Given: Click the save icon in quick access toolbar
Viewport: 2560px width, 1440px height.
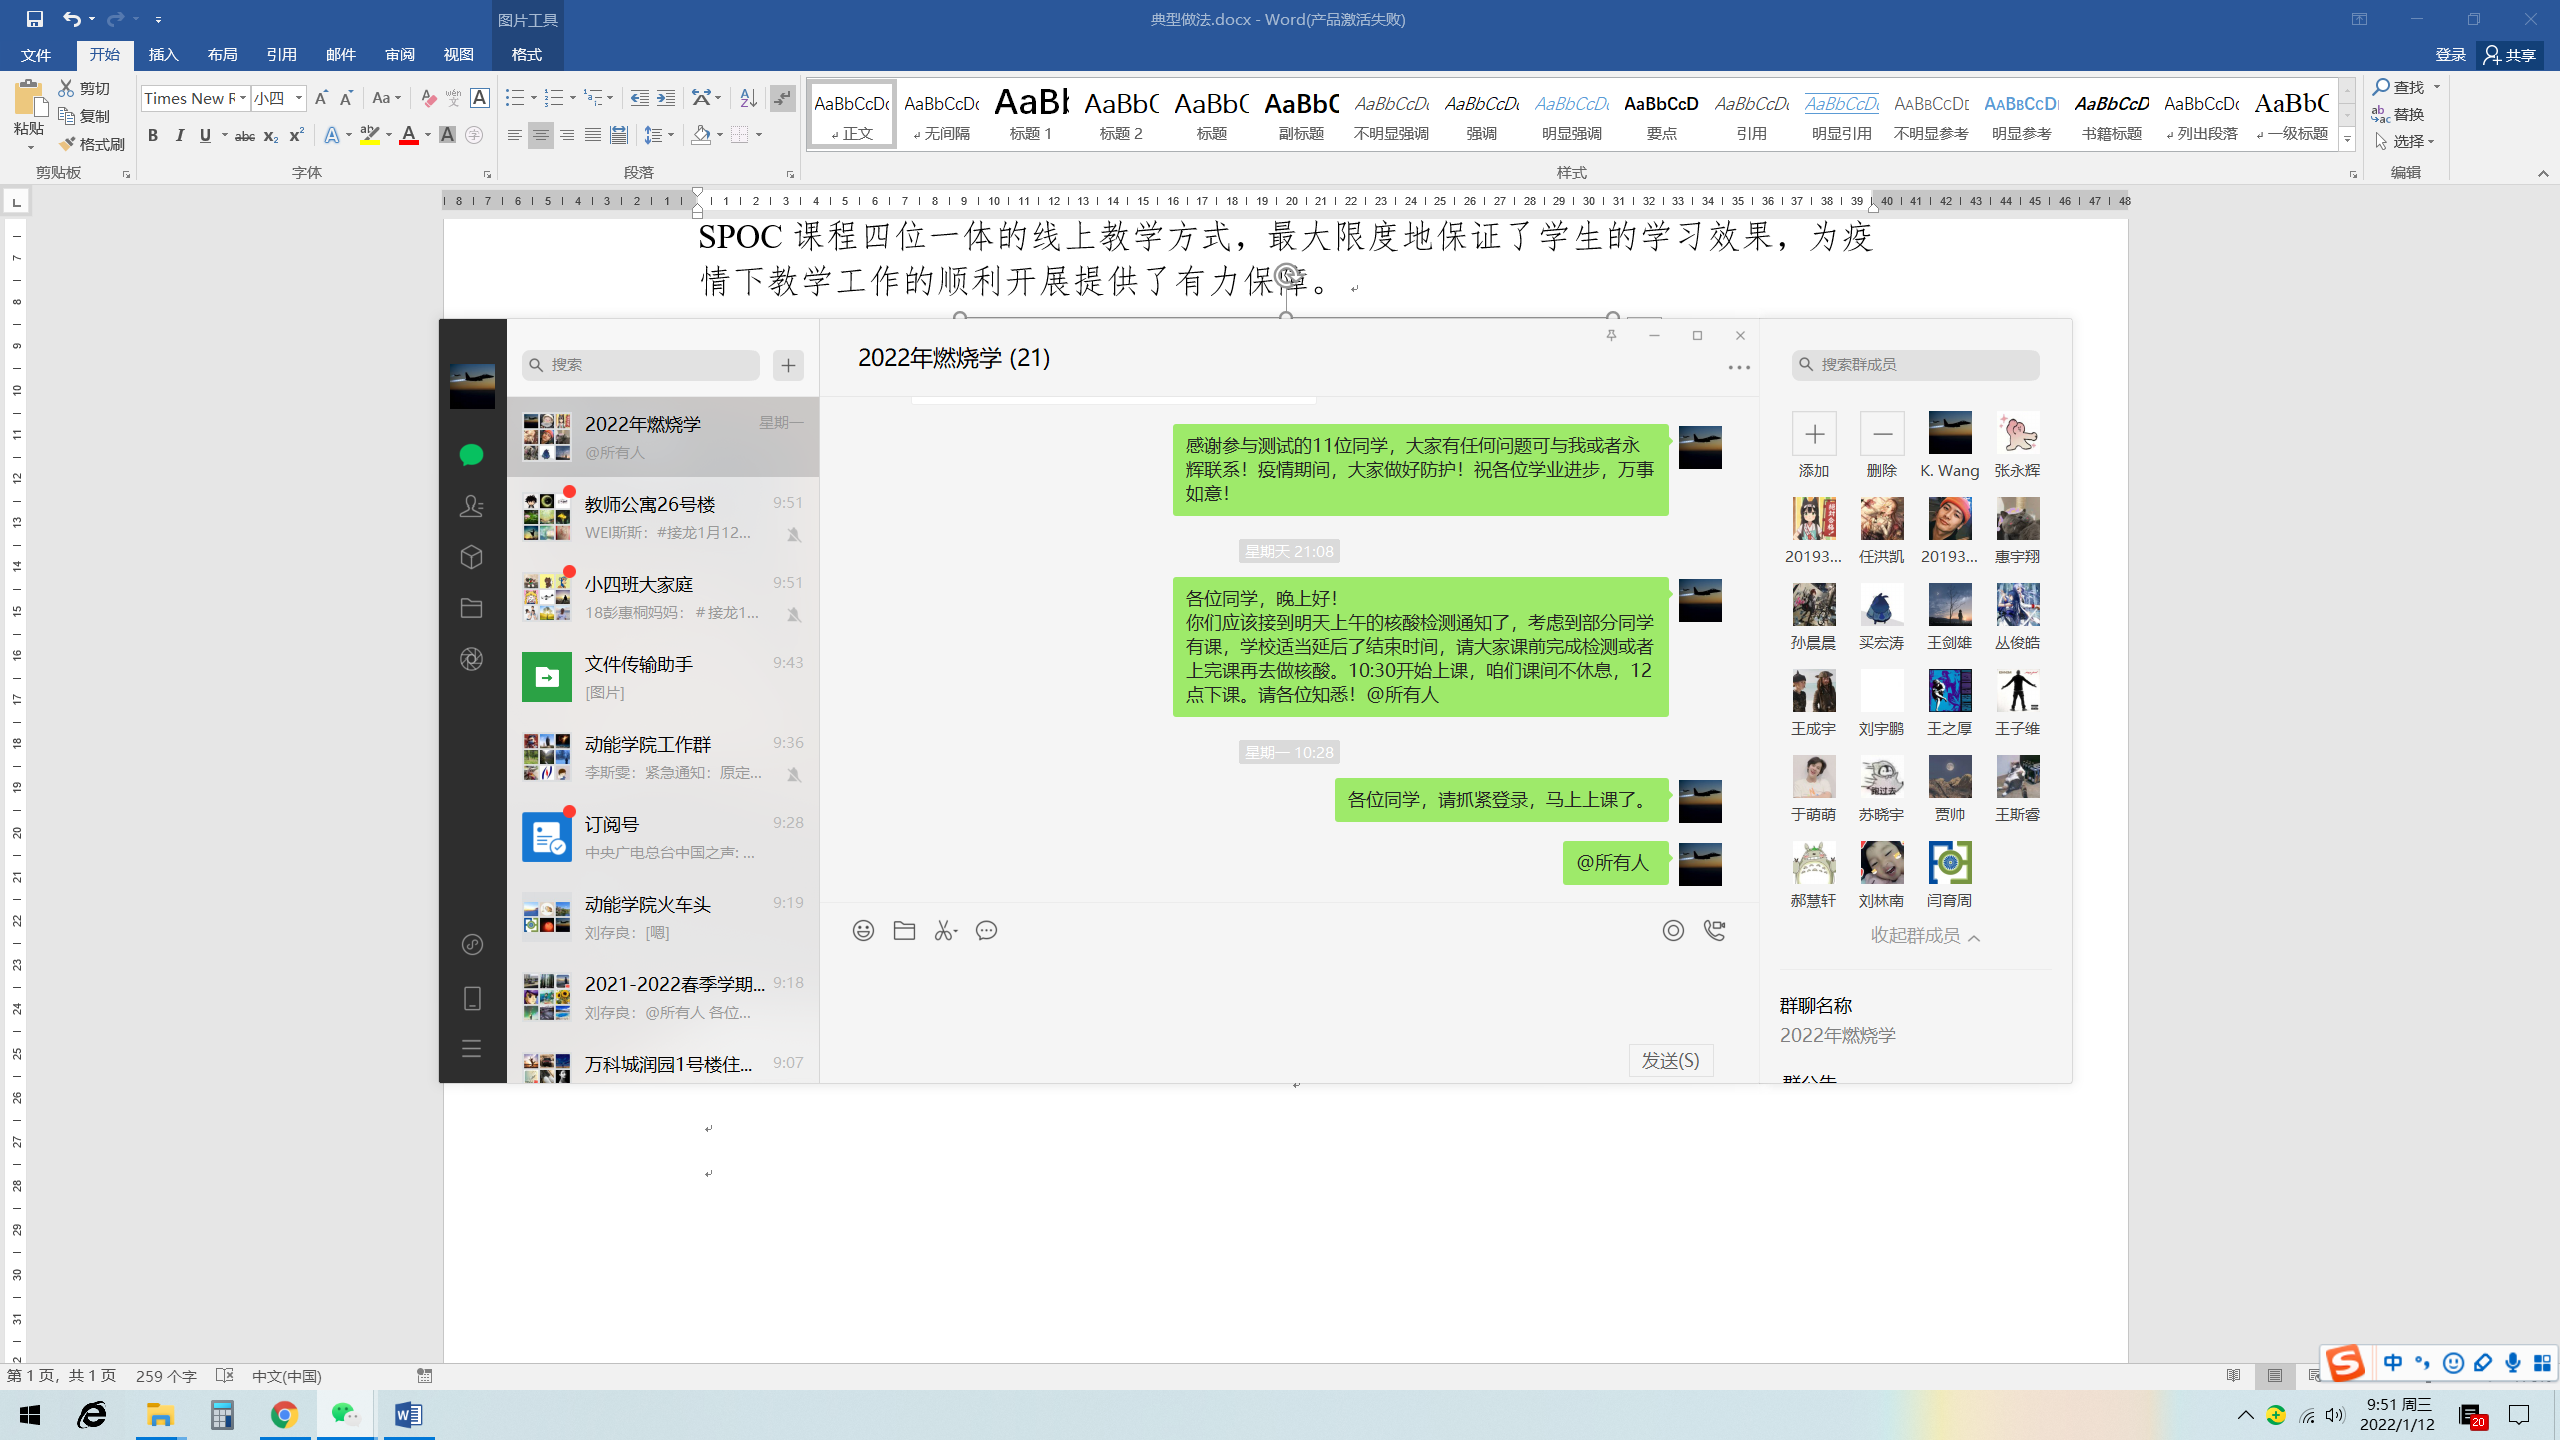Looking at the screenshot, I should tap(34, 19).
